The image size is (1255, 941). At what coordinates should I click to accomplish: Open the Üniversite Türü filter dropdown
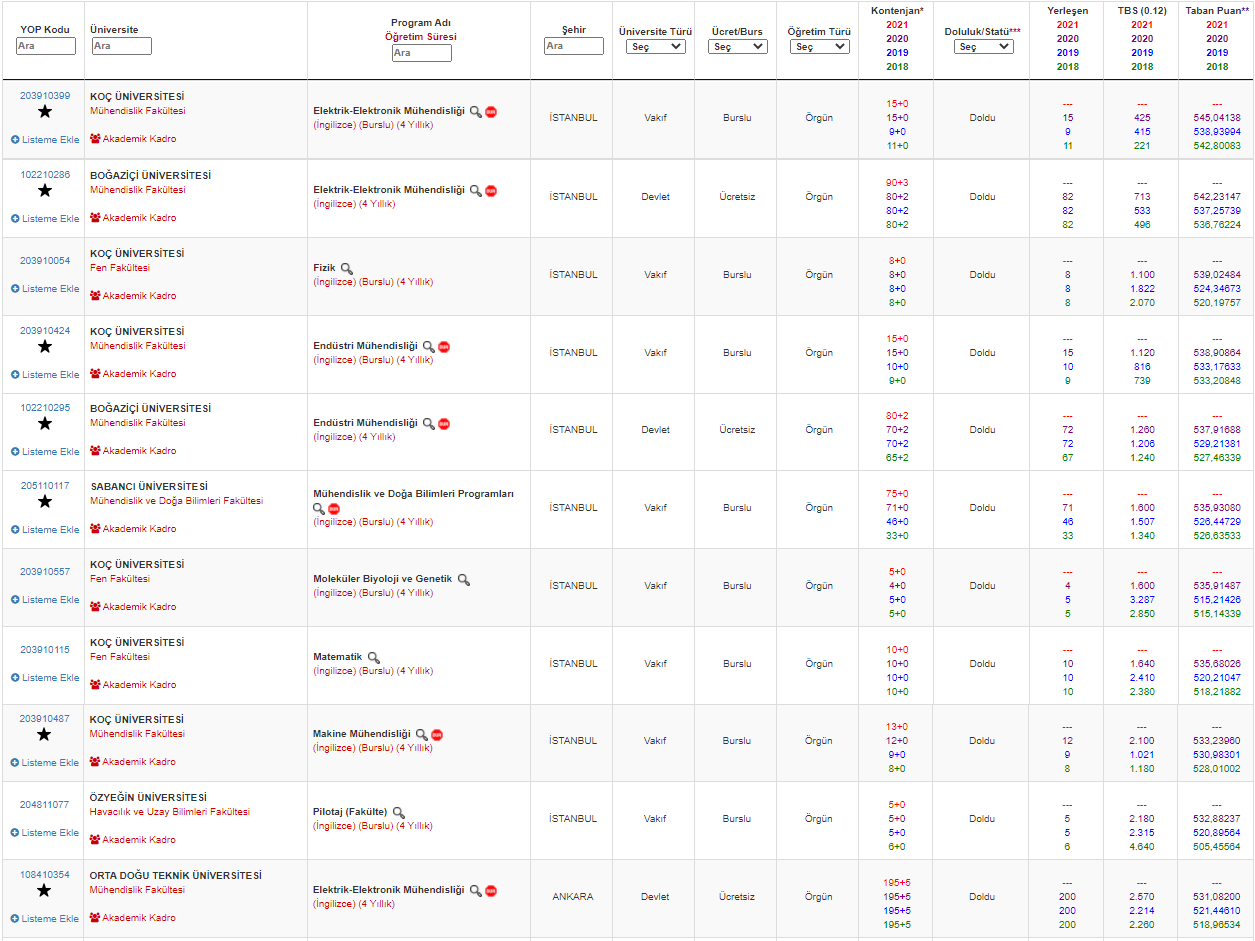point(656,47)
